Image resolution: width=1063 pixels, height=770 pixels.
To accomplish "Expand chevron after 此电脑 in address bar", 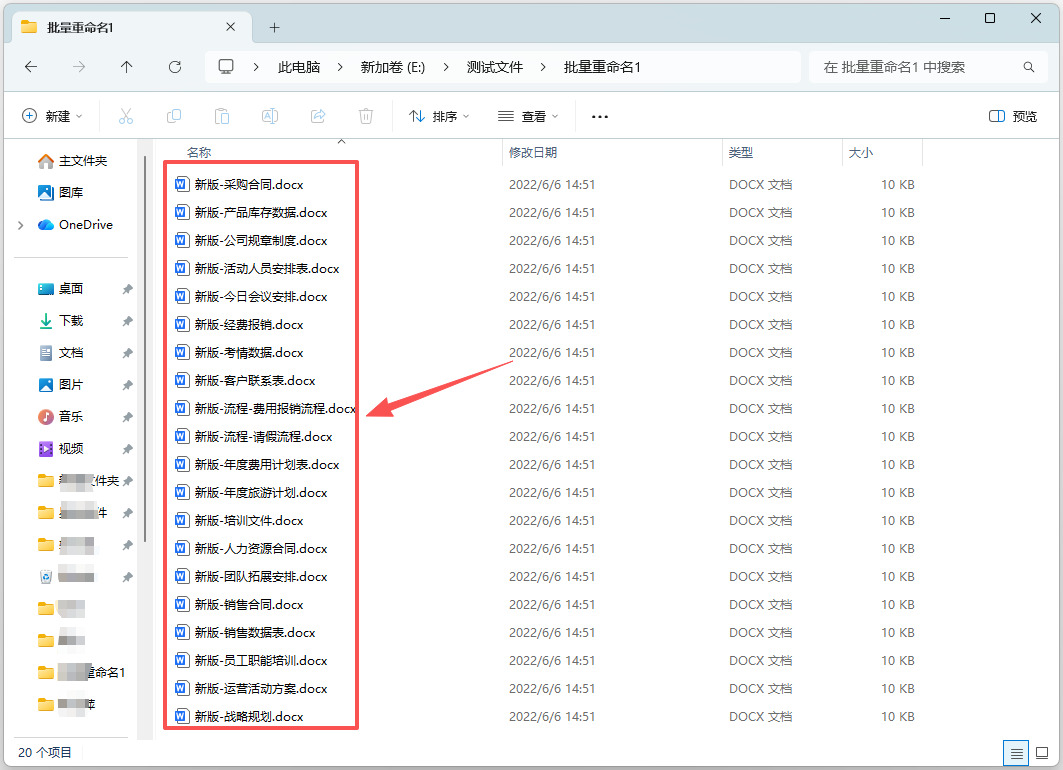I will (x=340, y=67).
